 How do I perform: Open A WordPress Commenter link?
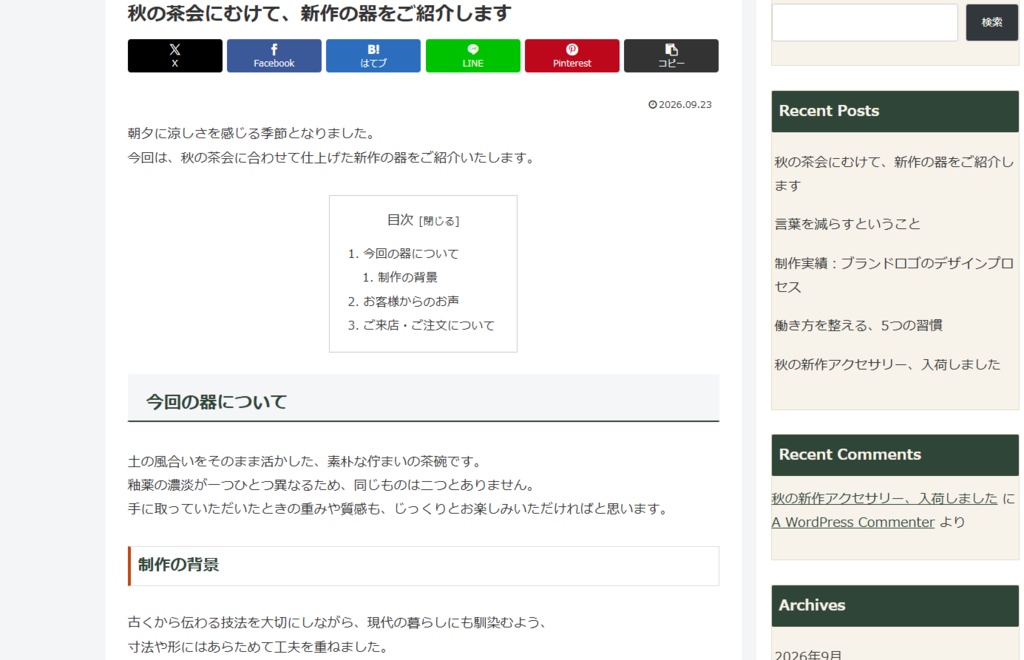(x=853, y=522)
